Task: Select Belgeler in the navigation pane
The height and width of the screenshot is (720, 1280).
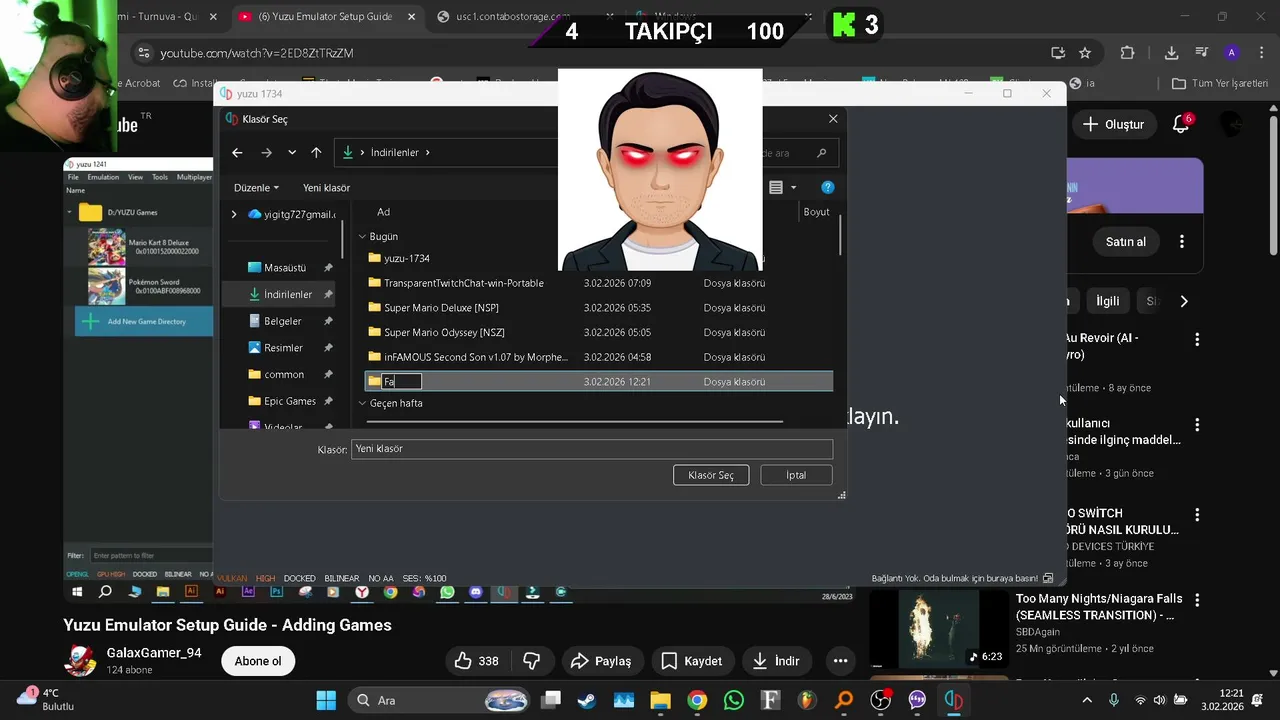Action: [282, 321]
